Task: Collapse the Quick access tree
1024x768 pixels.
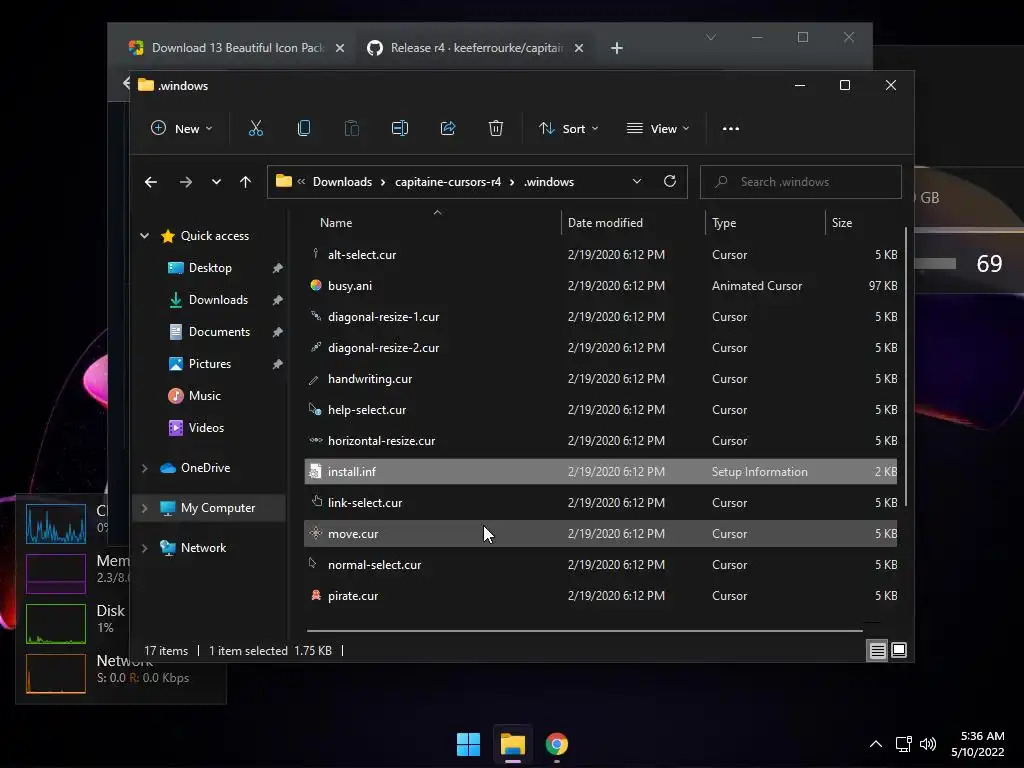Action: 145,236
